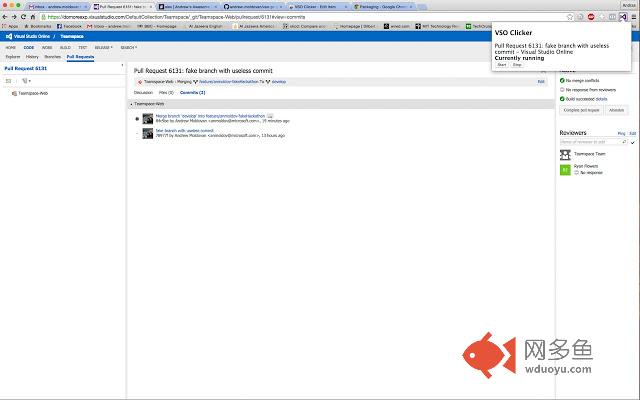Click the browser address bar

302,17
